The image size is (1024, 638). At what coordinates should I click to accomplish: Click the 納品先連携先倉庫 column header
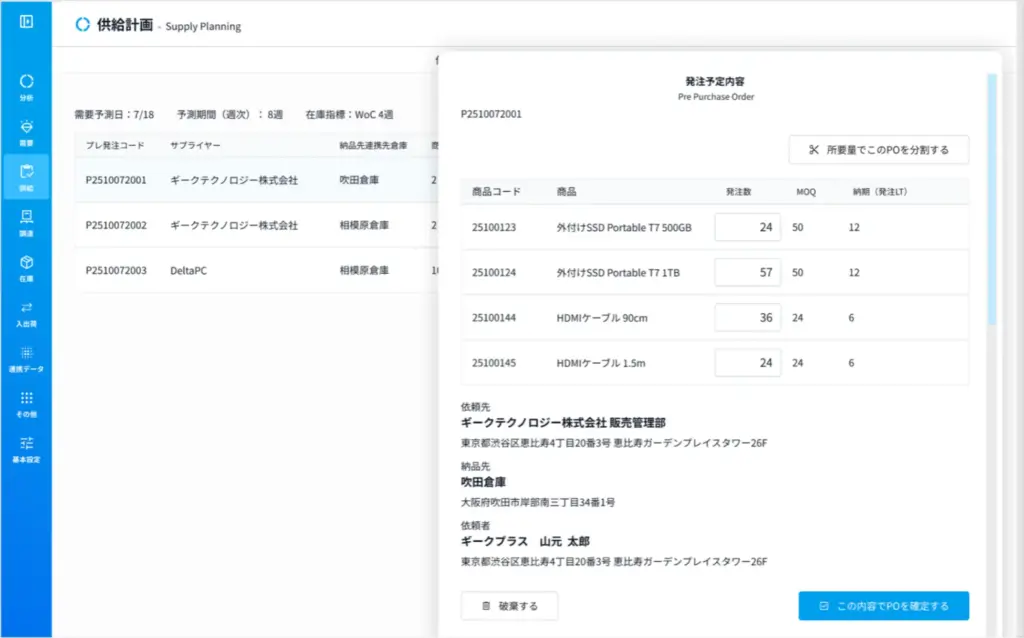(x=373, y=145)
